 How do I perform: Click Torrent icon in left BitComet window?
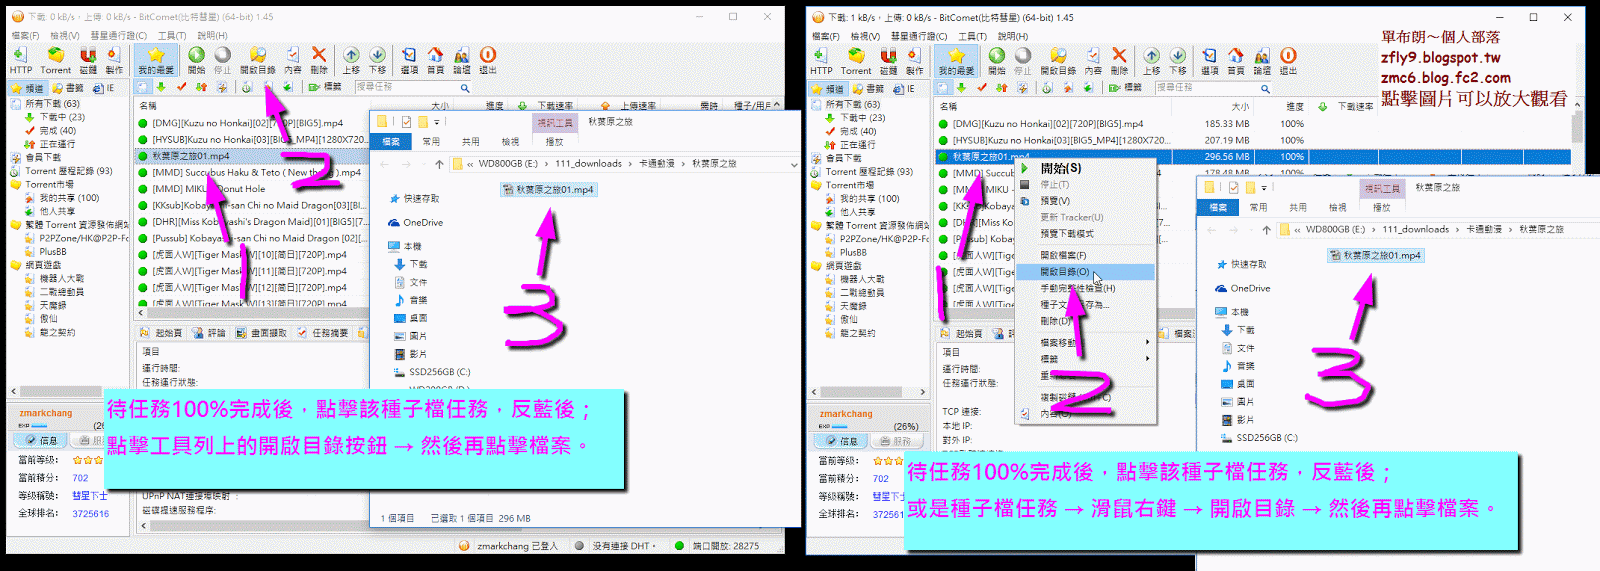tap(55, 60)
